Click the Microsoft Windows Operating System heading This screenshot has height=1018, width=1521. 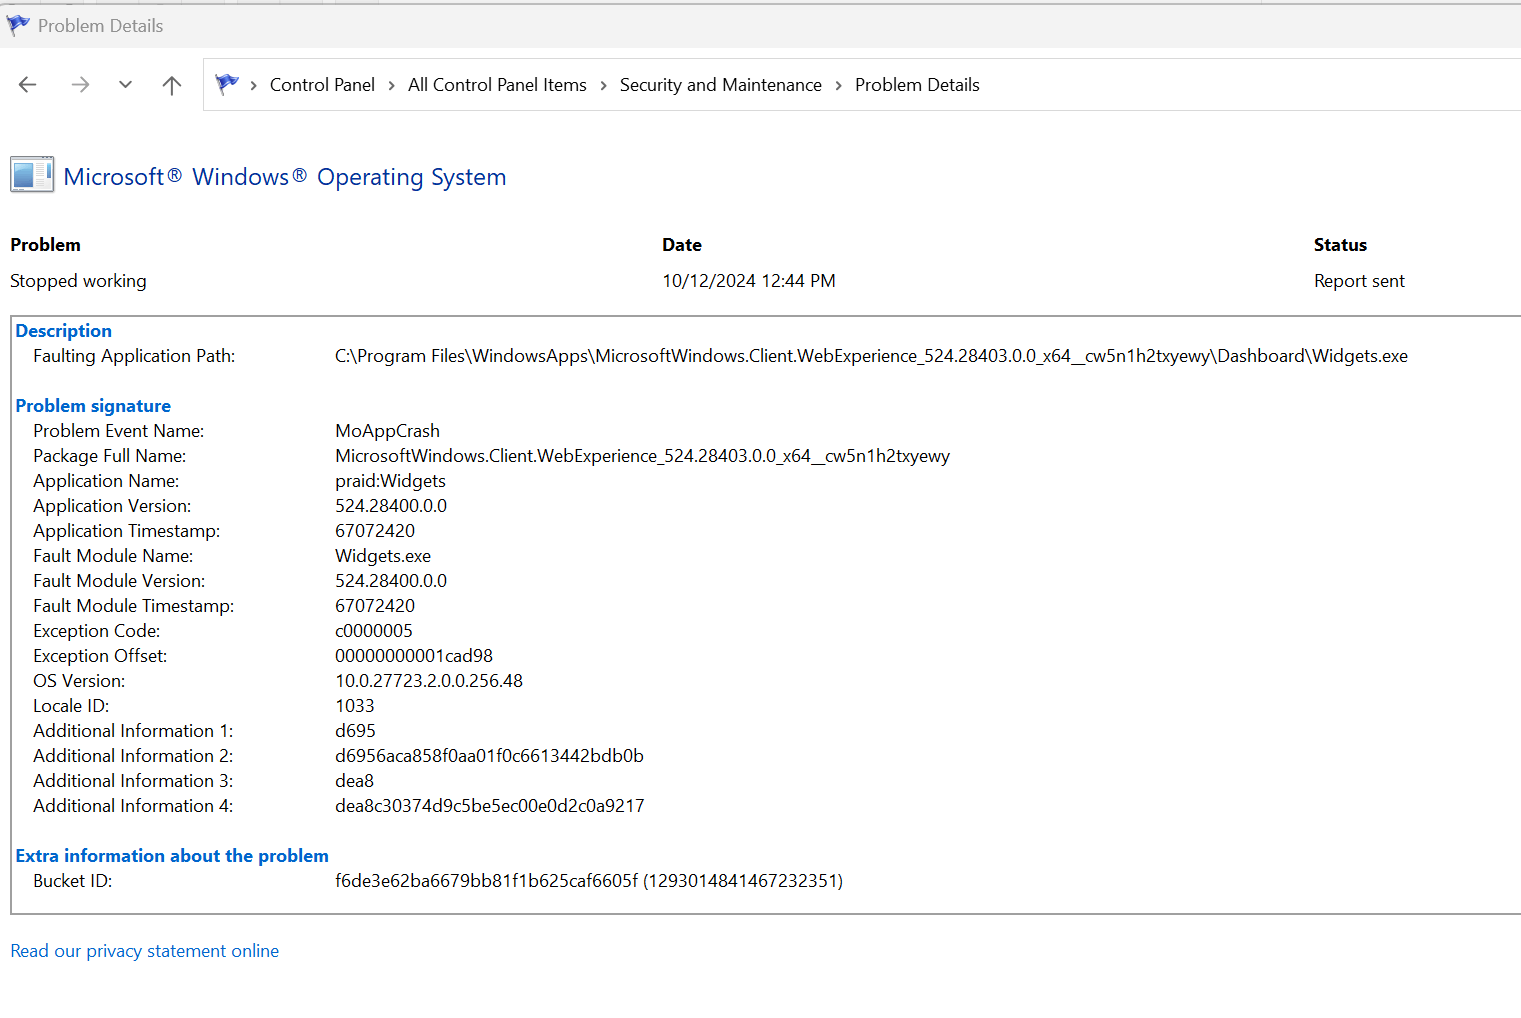[285, 177]
